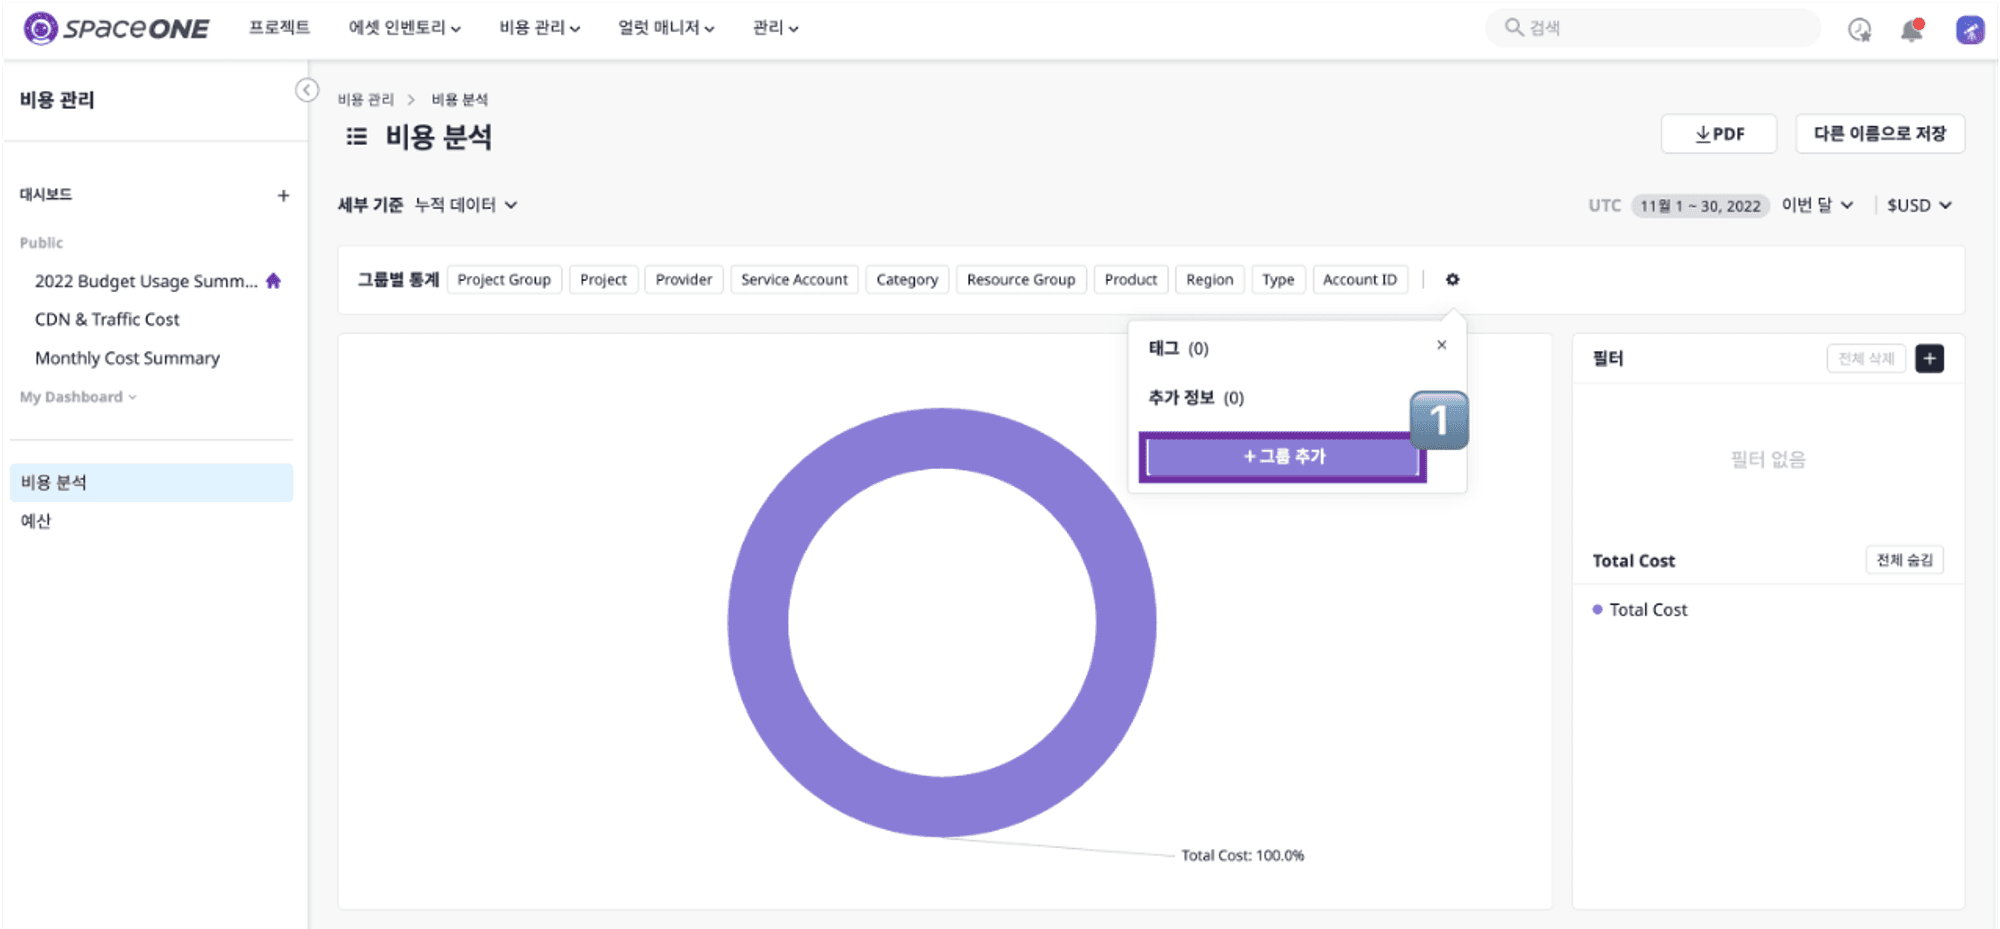Click the group-by settings gear icon
This screenshot has height=929, width=2000.
click(1452, 279)
